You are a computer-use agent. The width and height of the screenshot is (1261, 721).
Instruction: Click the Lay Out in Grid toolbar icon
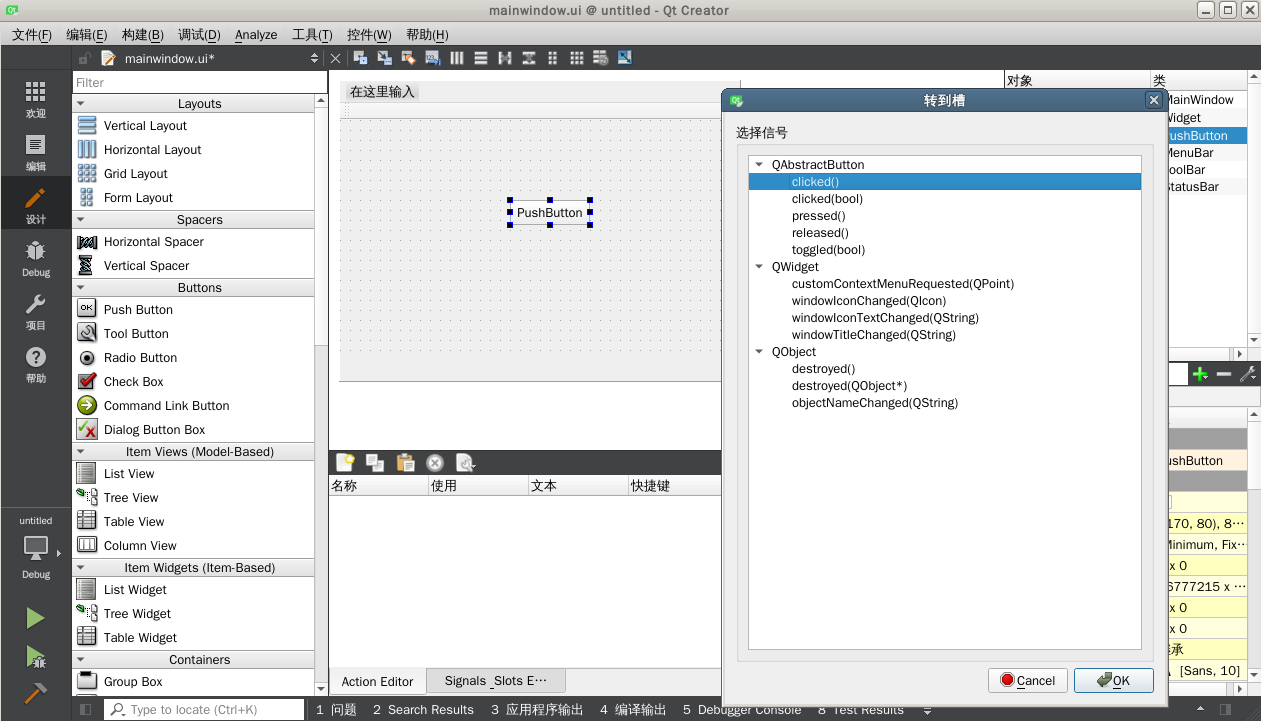click(x=576, y=58)
